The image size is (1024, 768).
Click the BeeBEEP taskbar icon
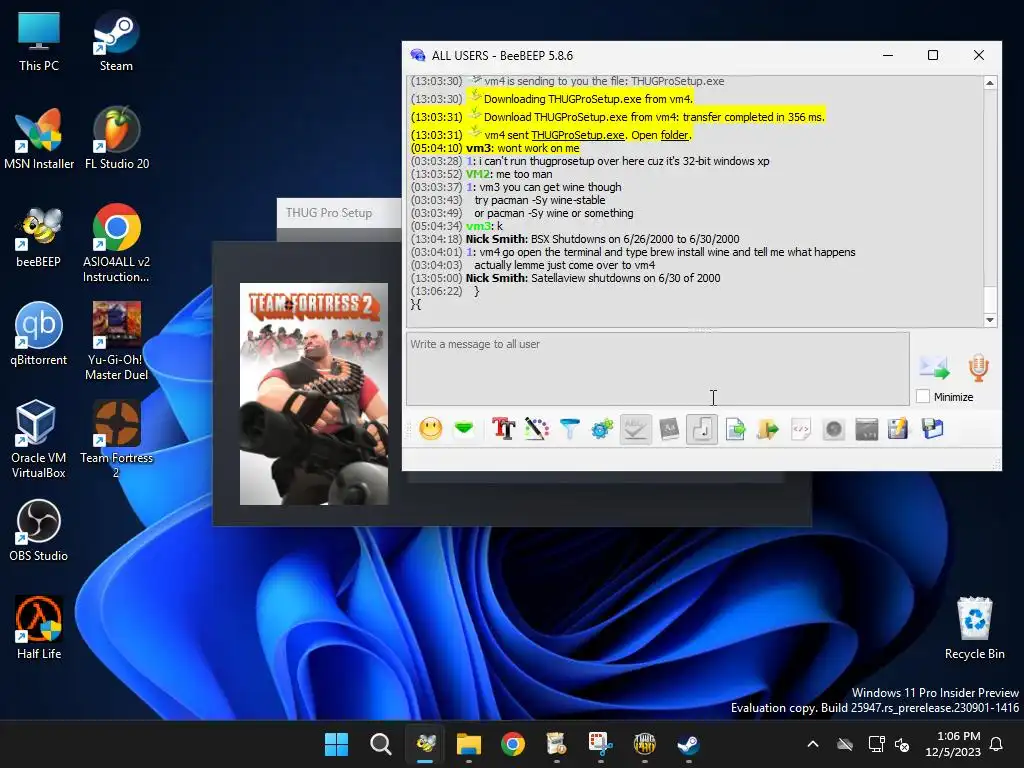(425, 744)
